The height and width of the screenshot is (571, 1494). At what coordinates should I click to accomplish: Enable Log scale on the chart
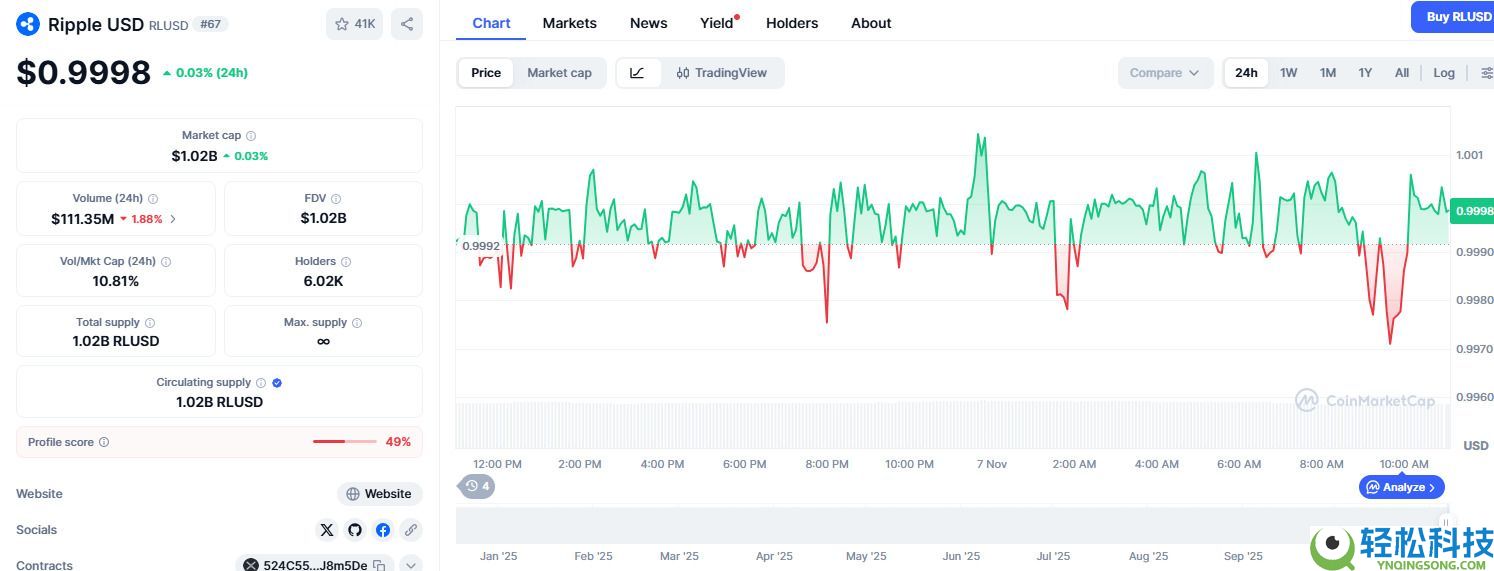[x=1444, y=73]
